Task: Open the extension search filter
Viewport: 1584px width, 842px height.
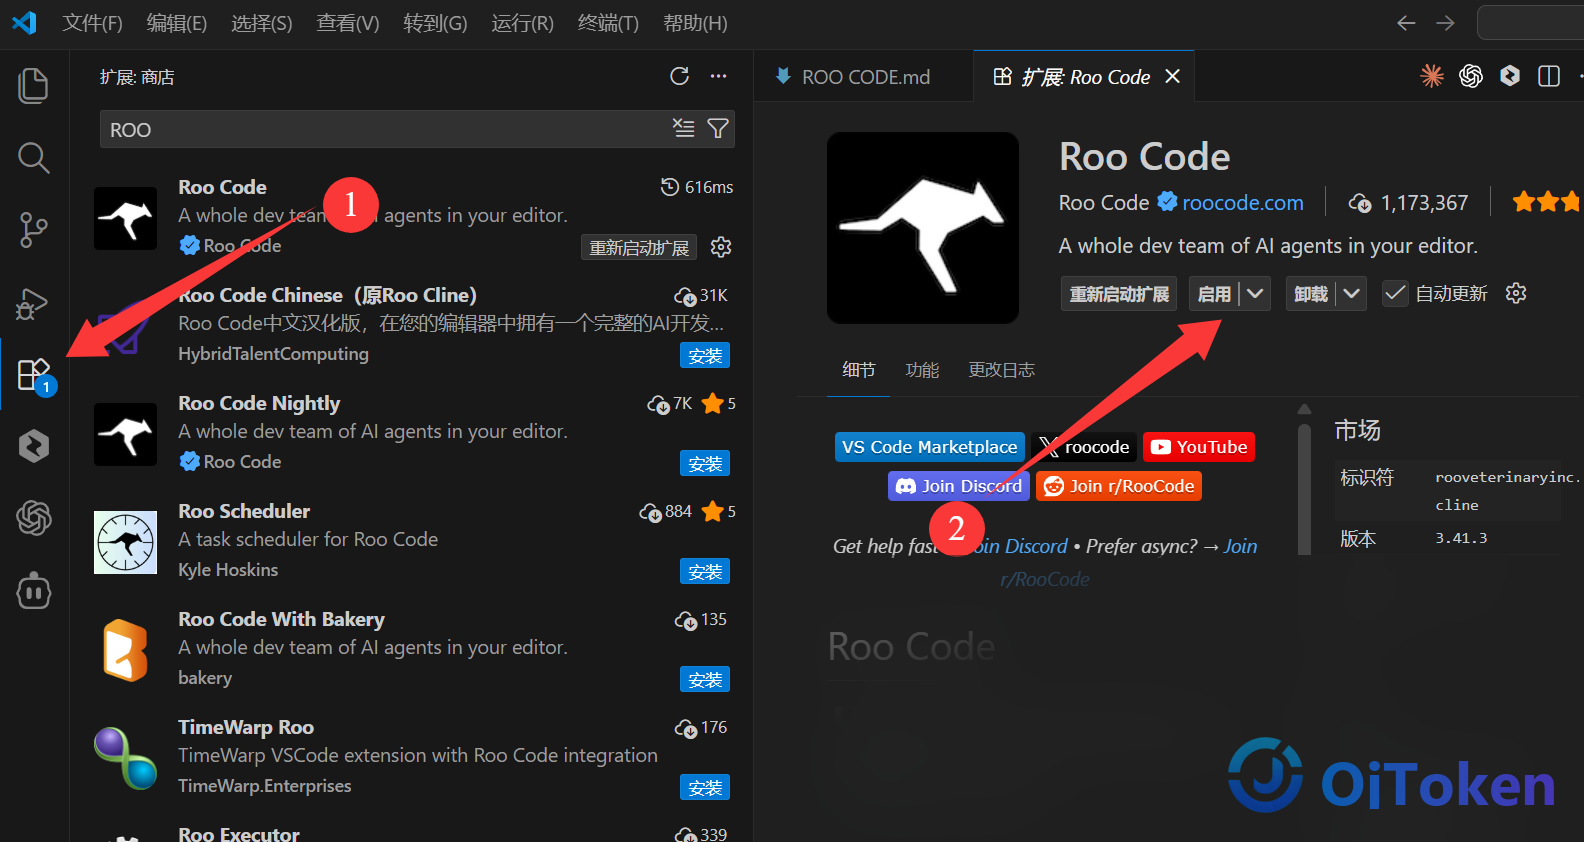Action: (718, 128)
